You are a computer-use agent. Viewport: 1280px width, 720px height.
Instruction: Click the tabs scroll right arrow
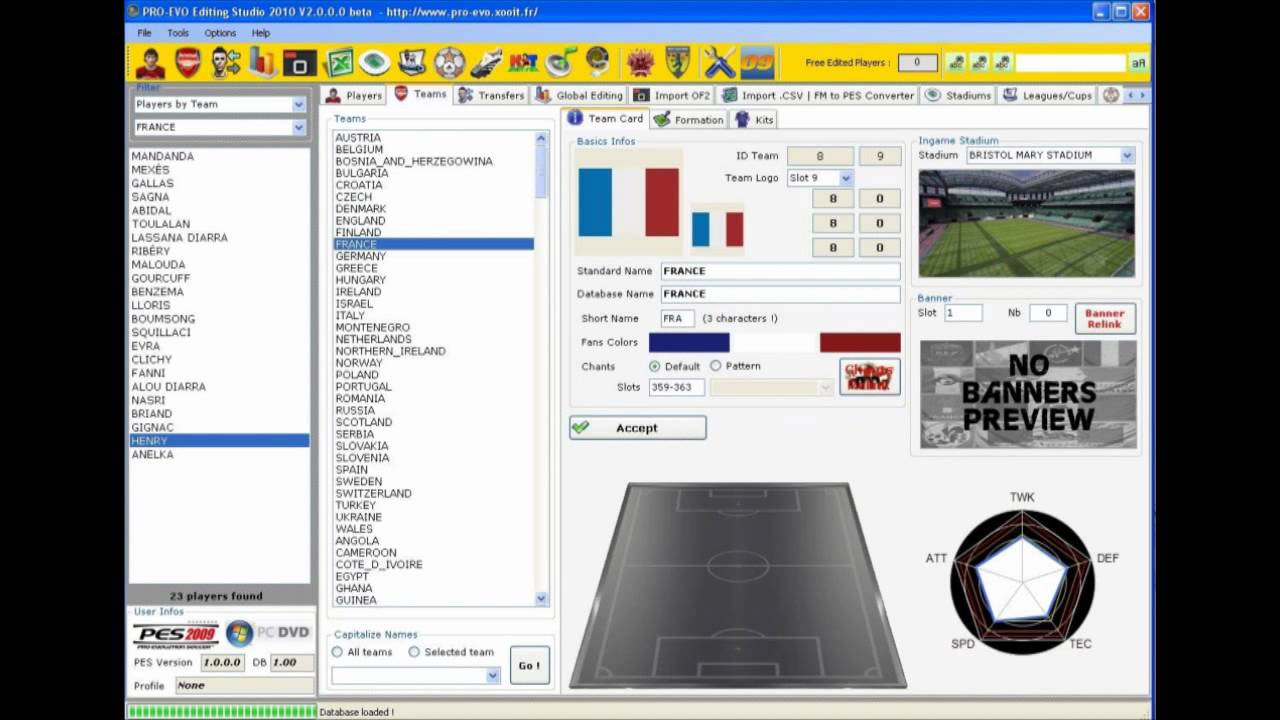(x=1142, y=95)
